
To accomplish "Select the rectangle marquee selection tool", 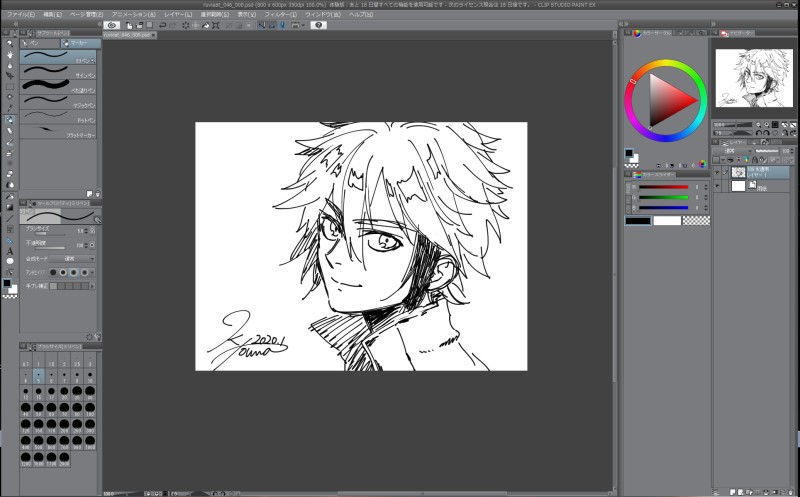I will 10,87.
